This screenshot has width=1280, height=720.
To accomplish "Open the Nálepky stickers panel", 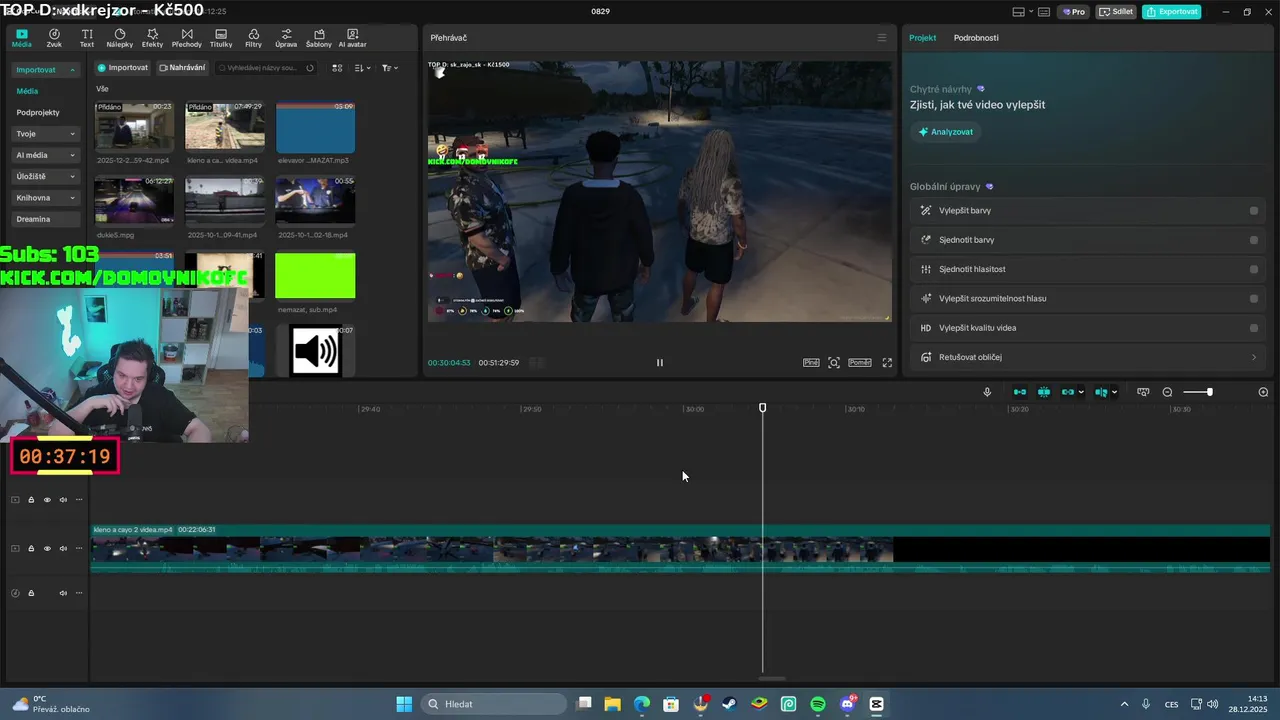I will coord(120,38).
